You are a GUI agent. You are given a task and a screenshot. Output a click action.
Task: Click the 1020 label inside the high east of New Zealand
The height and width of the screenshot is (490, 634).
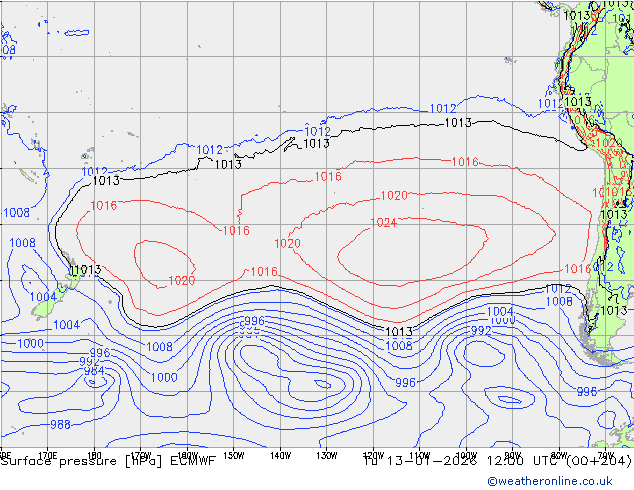click(182, 281)
